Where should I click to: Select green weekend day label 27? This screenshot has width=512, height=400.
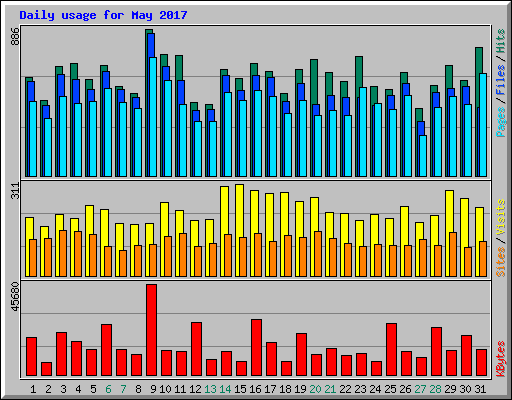point(420,389)
